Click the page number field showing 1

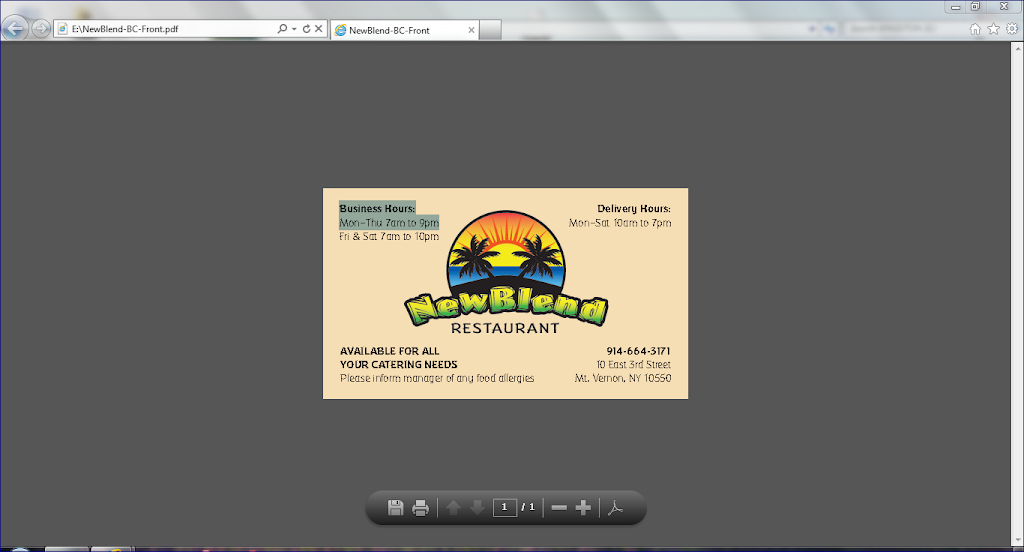[x=505, y=507]
